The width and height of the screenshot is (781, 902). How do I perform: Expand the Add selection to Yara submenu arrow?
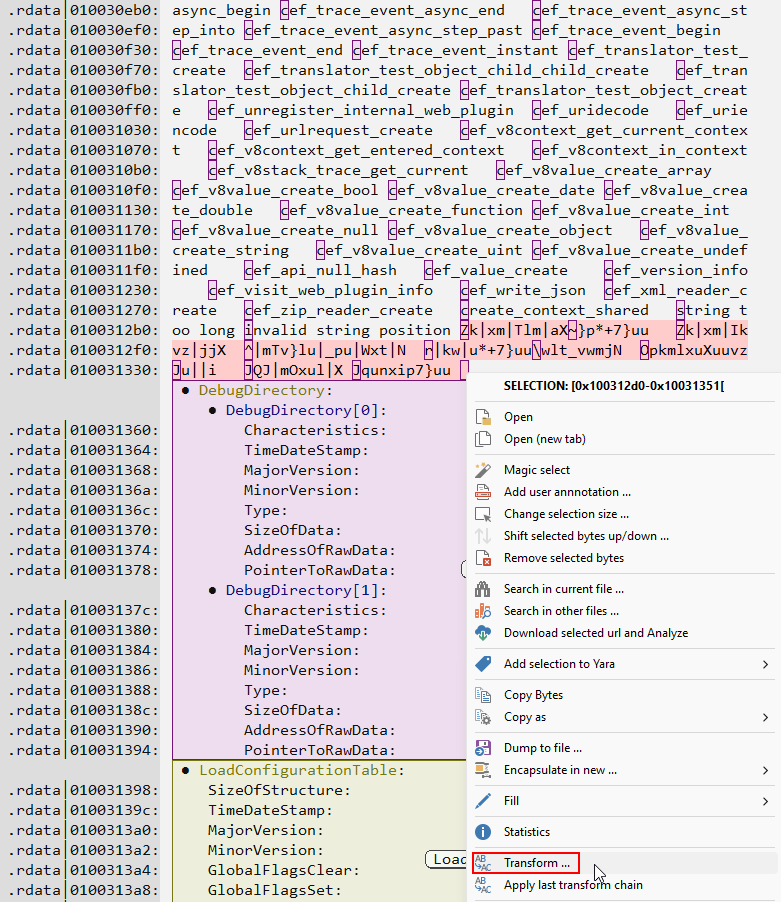click(765, 664)
